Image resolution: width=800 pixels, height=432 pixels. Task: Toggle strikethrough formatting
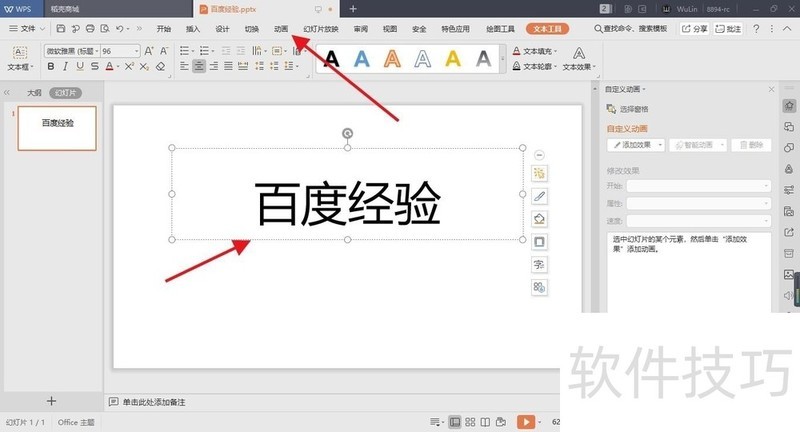coord(95,66)
